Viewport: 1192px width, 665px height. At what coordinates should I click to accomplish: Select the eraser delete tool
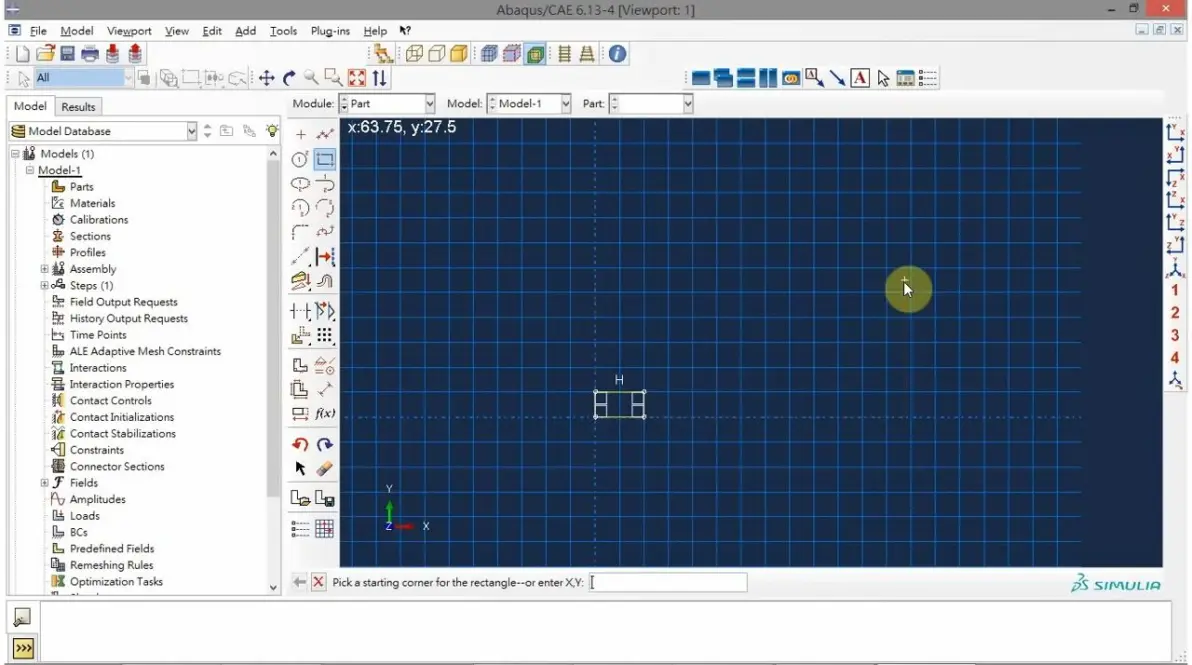[x=325, y=469]
